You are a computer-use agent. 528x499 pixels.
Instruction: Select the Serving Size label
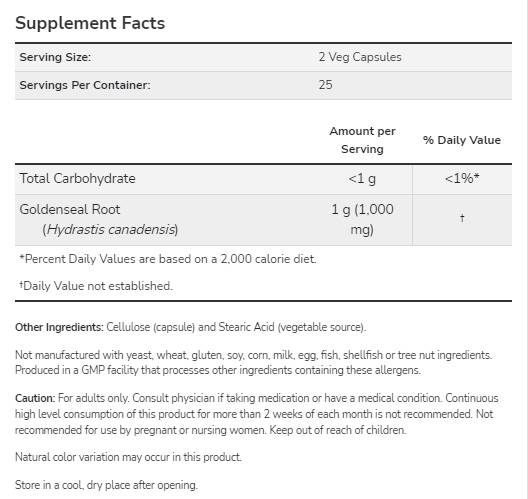point(55,57)
